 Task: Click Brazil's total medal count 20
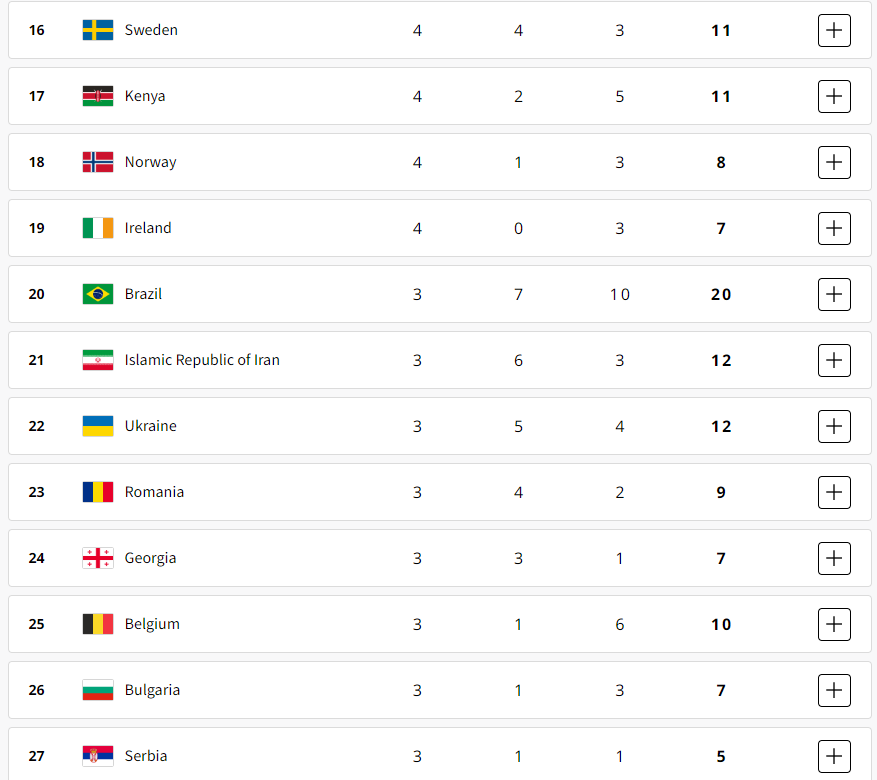point(721,295)
